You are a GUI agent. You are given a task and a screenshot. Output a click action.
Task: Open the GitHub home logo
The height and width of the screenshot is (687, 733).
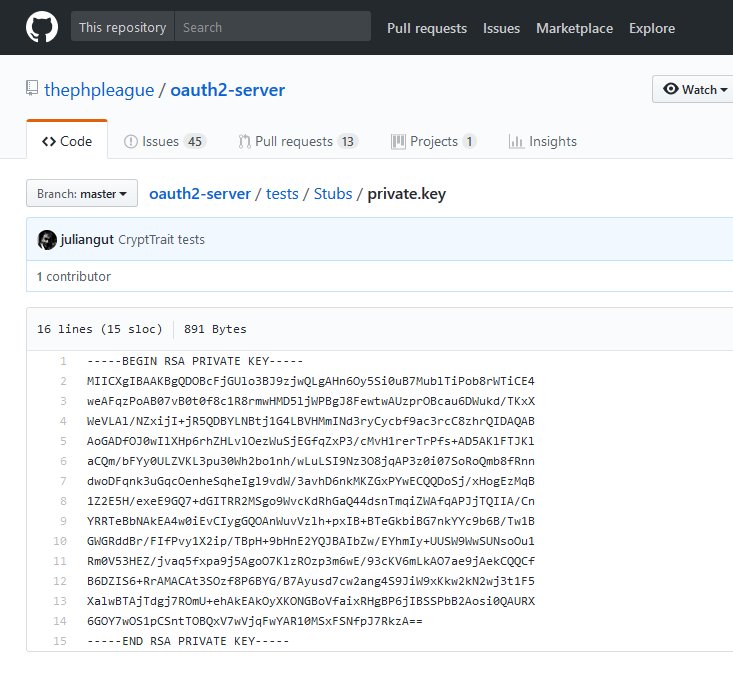[x=42, y=27]
